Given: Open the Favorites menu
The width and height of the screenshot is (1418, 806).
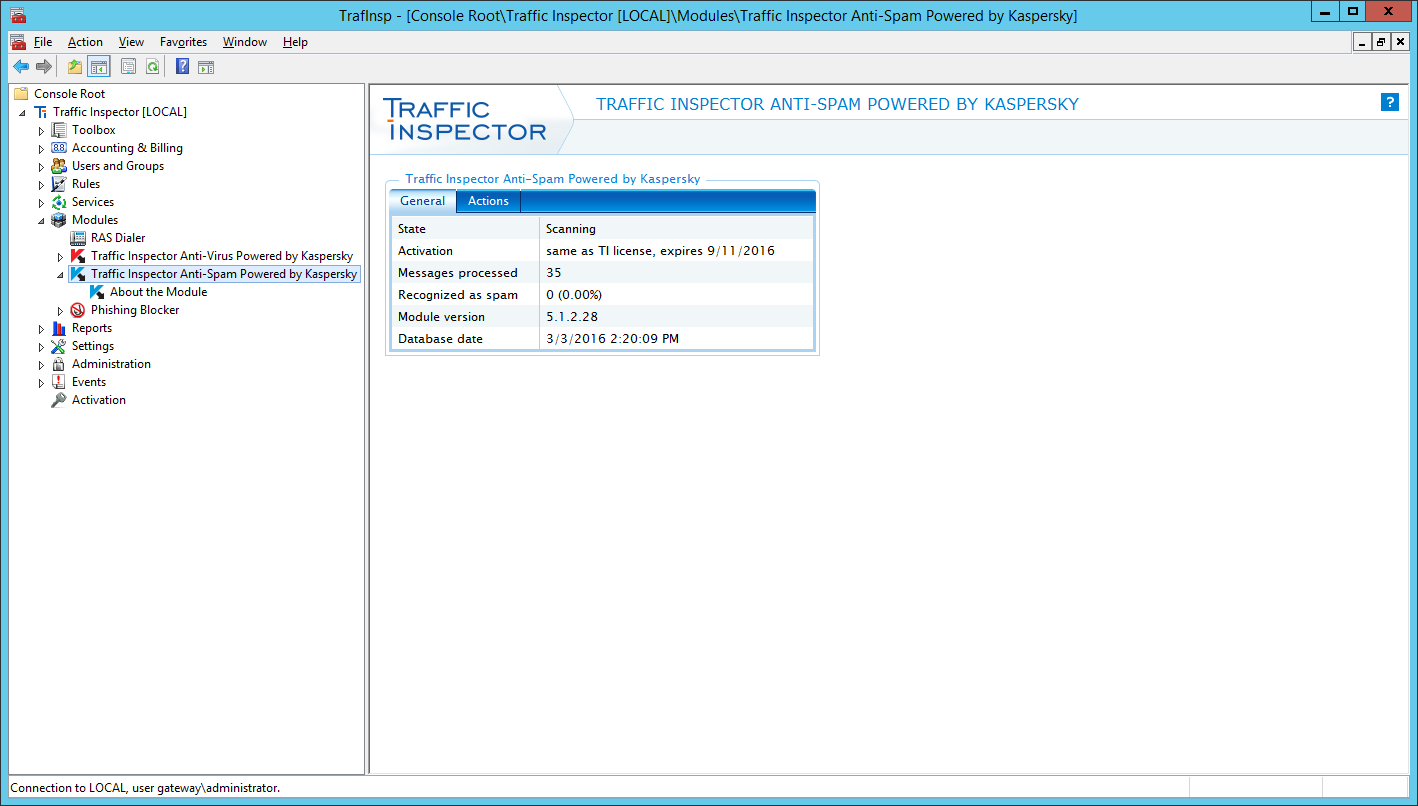Looking at the screenshot, I should click(x=183, y=42).
